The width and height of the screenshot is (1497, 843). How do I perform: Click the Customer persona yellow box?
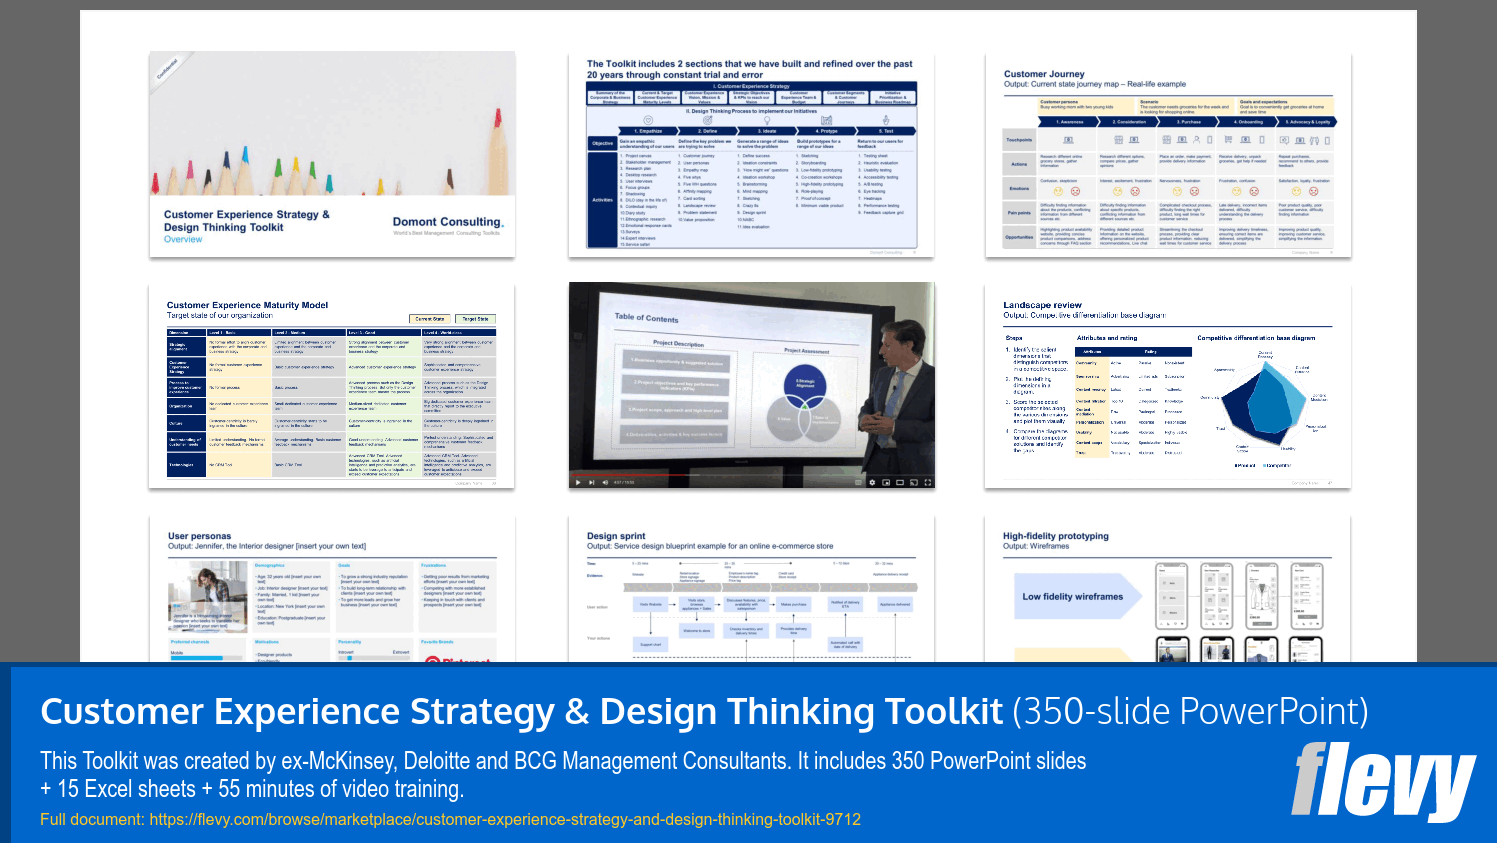pyautogui.click(x=1087, y=106)
